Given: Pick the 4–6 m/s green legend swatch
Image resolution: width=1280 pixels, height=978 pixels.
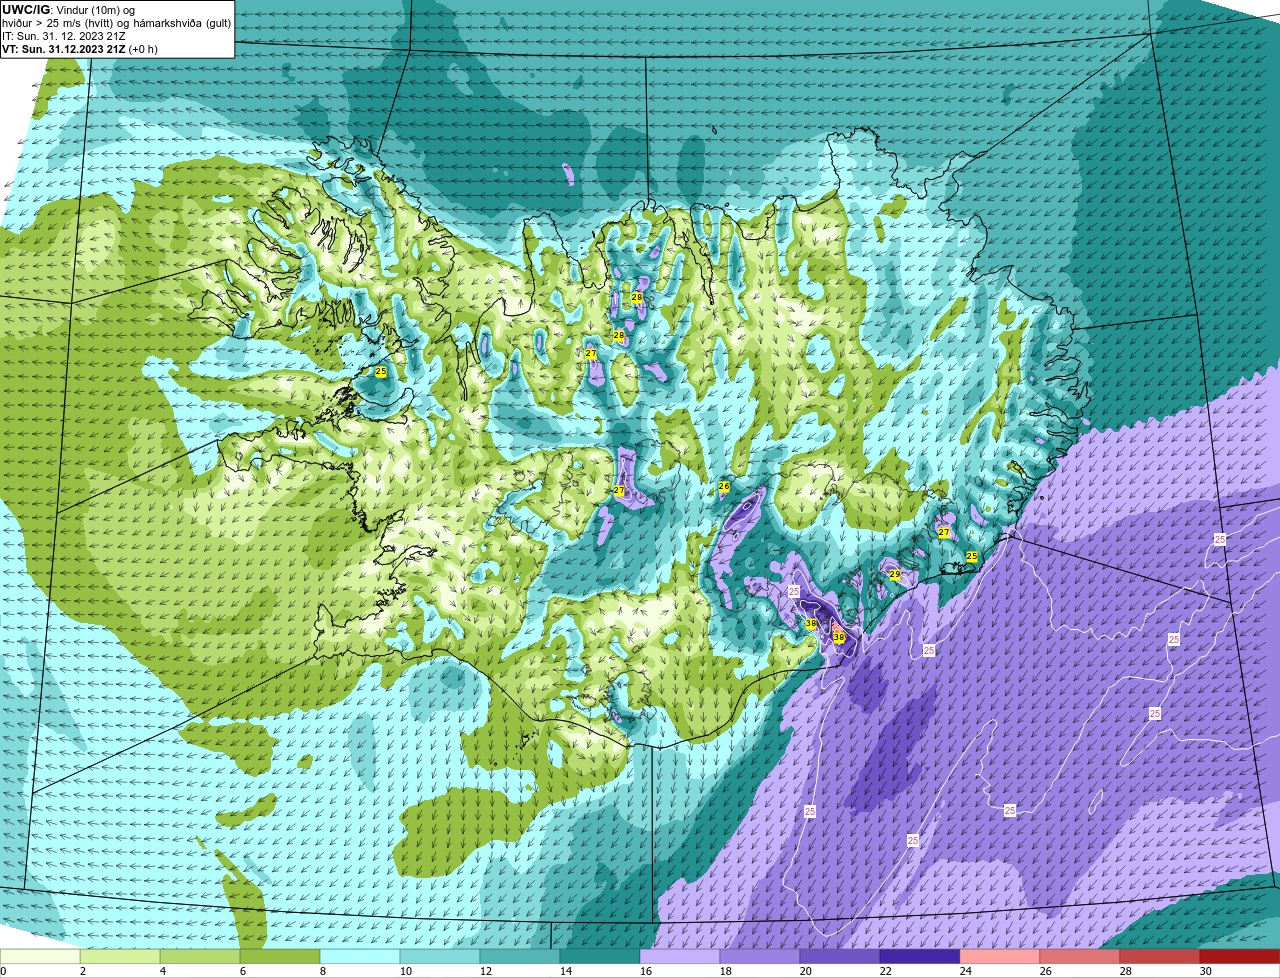Looking at the screenshot, I should coord(200,957).
